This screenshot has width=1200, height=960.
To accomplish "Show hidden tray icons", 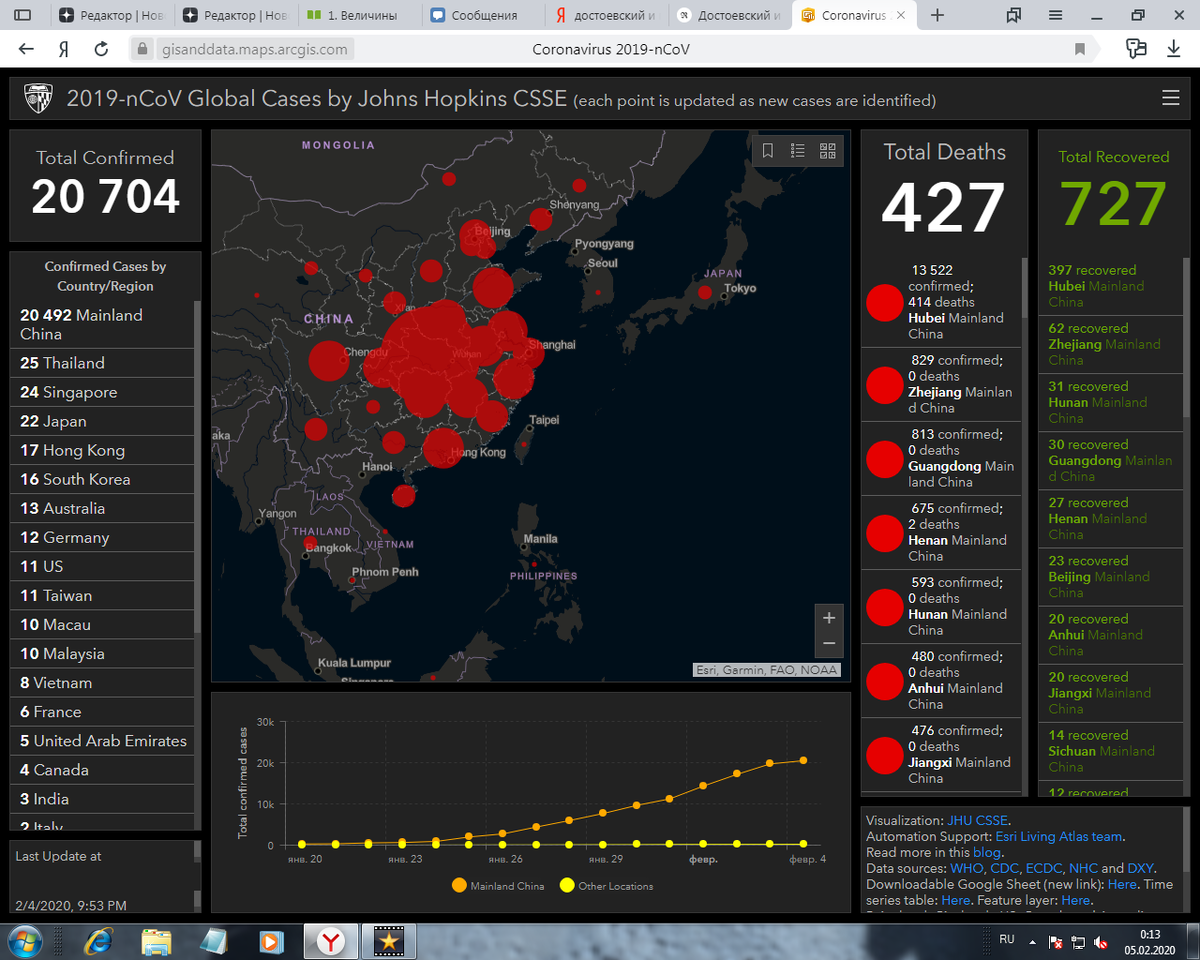I will 1033,942.
